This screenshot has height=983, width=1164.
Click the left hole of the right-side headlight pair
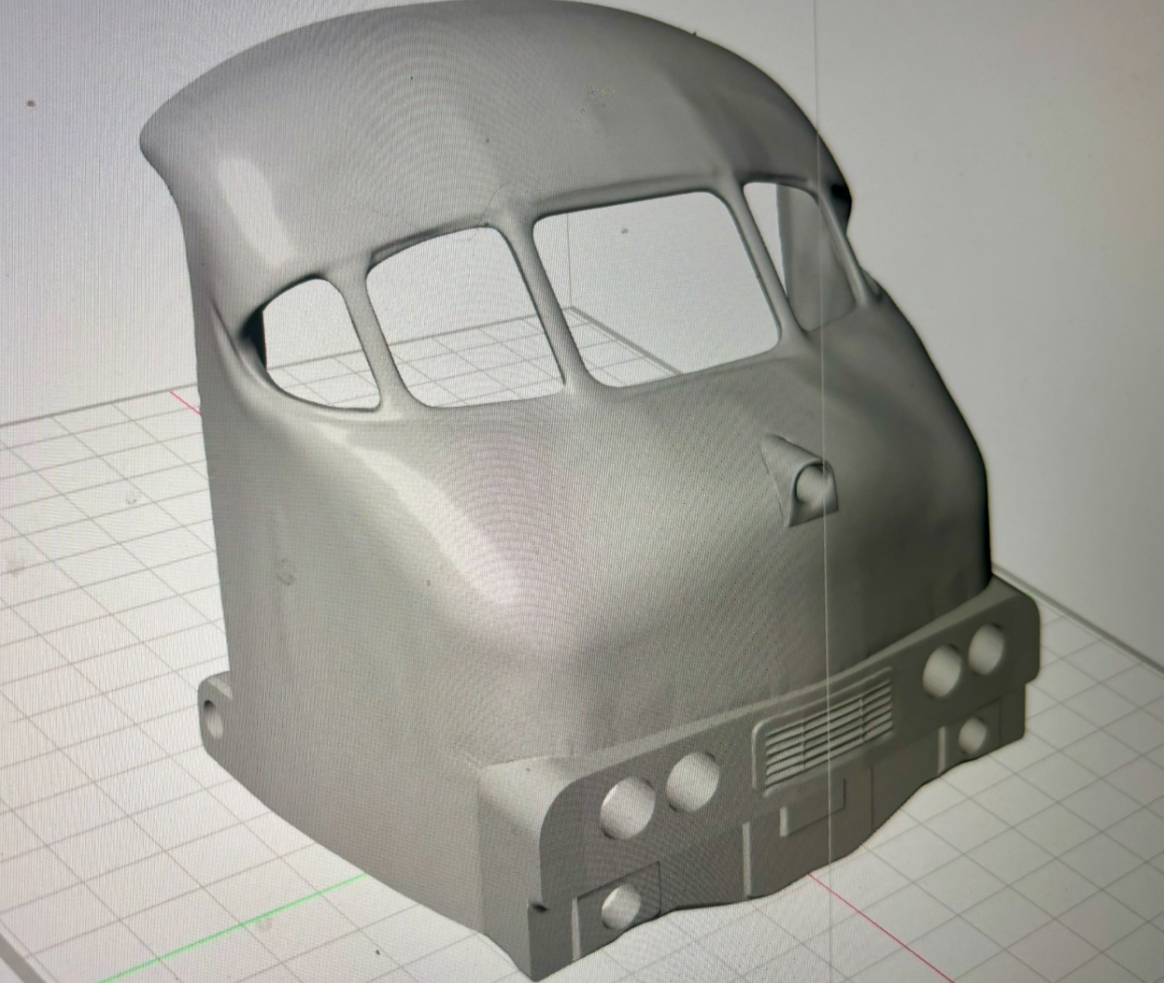coord(942,671)
